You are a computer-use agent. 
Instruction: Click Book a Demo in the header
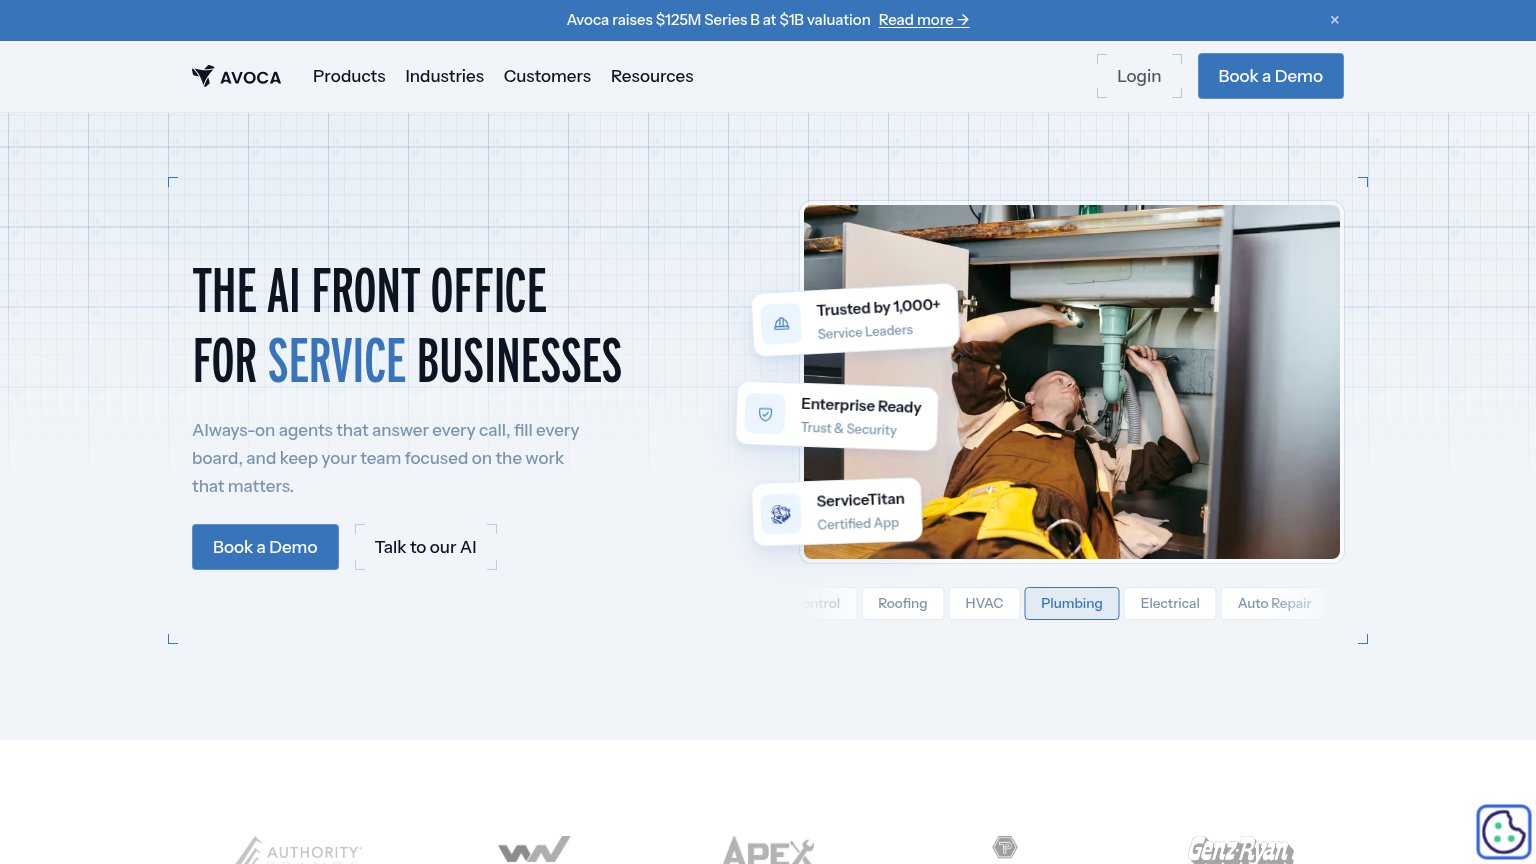pyautogui.click(x=1271, y=76)
